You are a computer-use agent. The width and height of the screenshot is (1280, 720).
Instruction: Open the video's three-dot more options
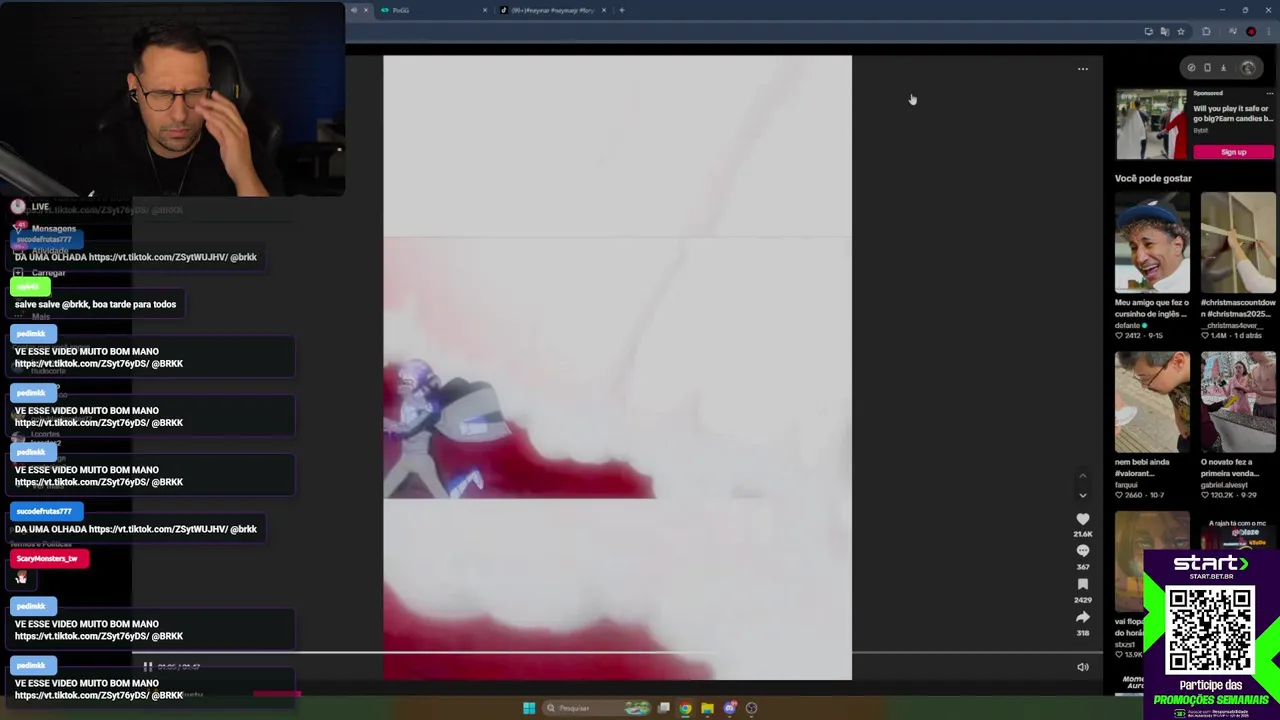[x=1082, y=69]
